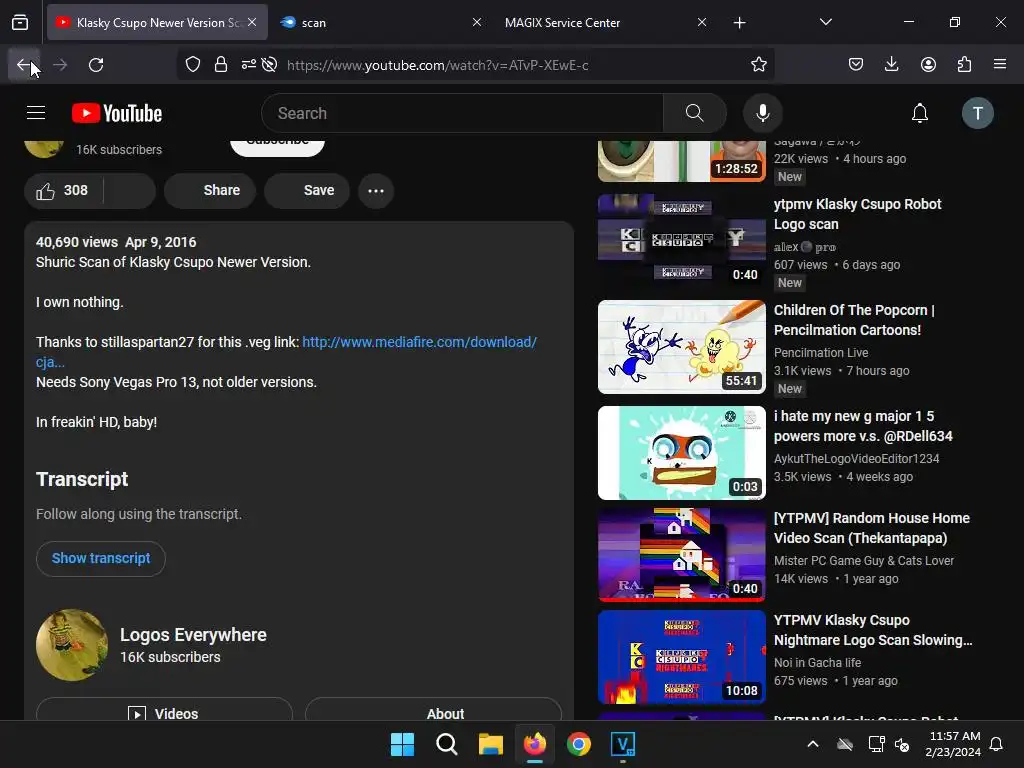Open the YouTube guide hamburger menu

[x=36, y=113]
